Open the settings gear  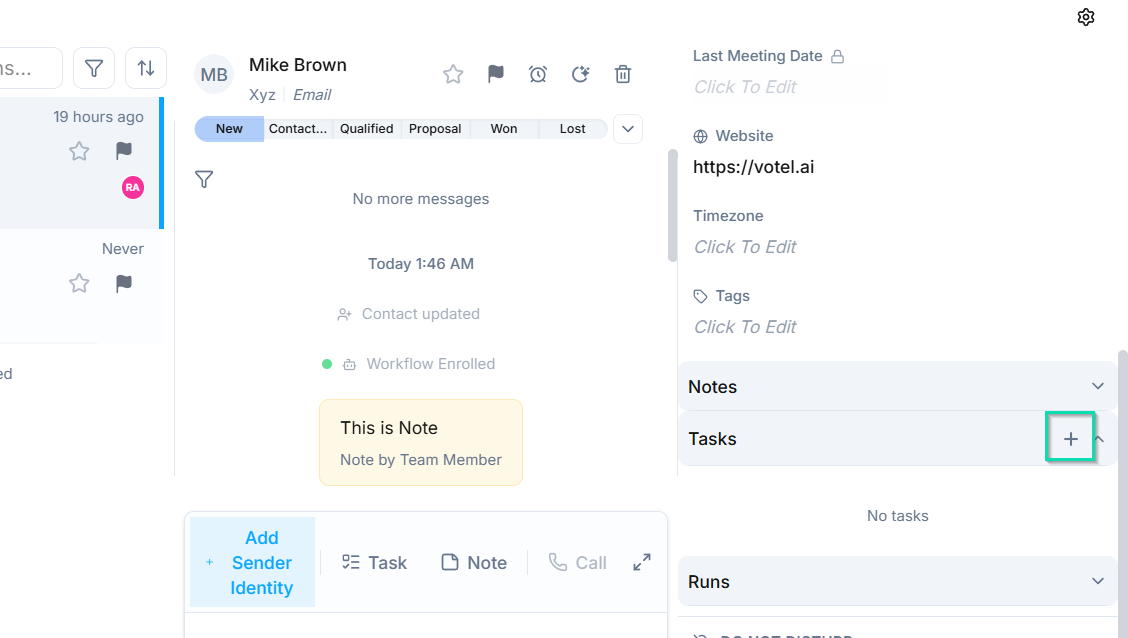1086,17
